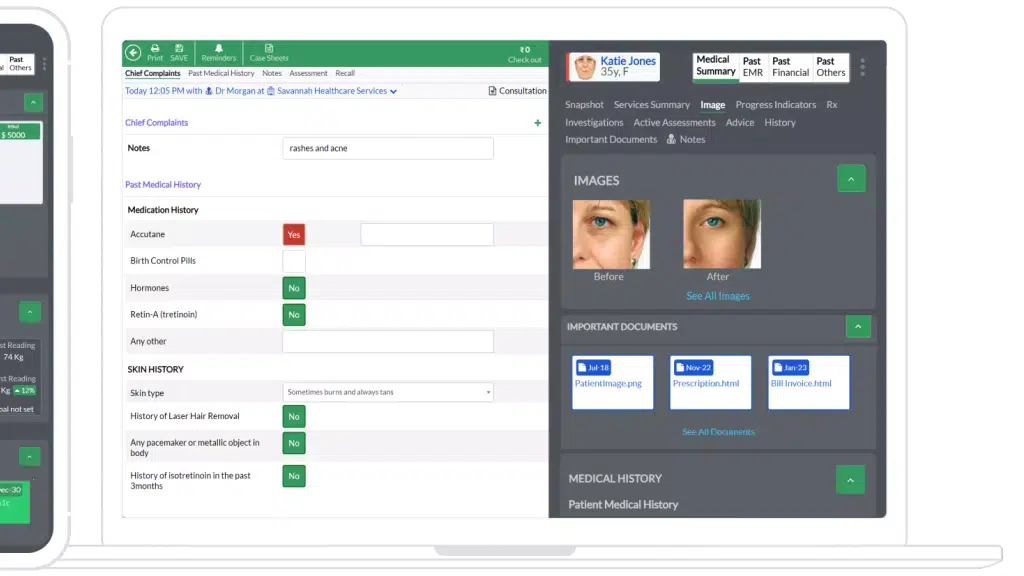Open PatientImage.png document
Image resolution: width=1024 pixels, height=576 pixels.
[613, 383]
